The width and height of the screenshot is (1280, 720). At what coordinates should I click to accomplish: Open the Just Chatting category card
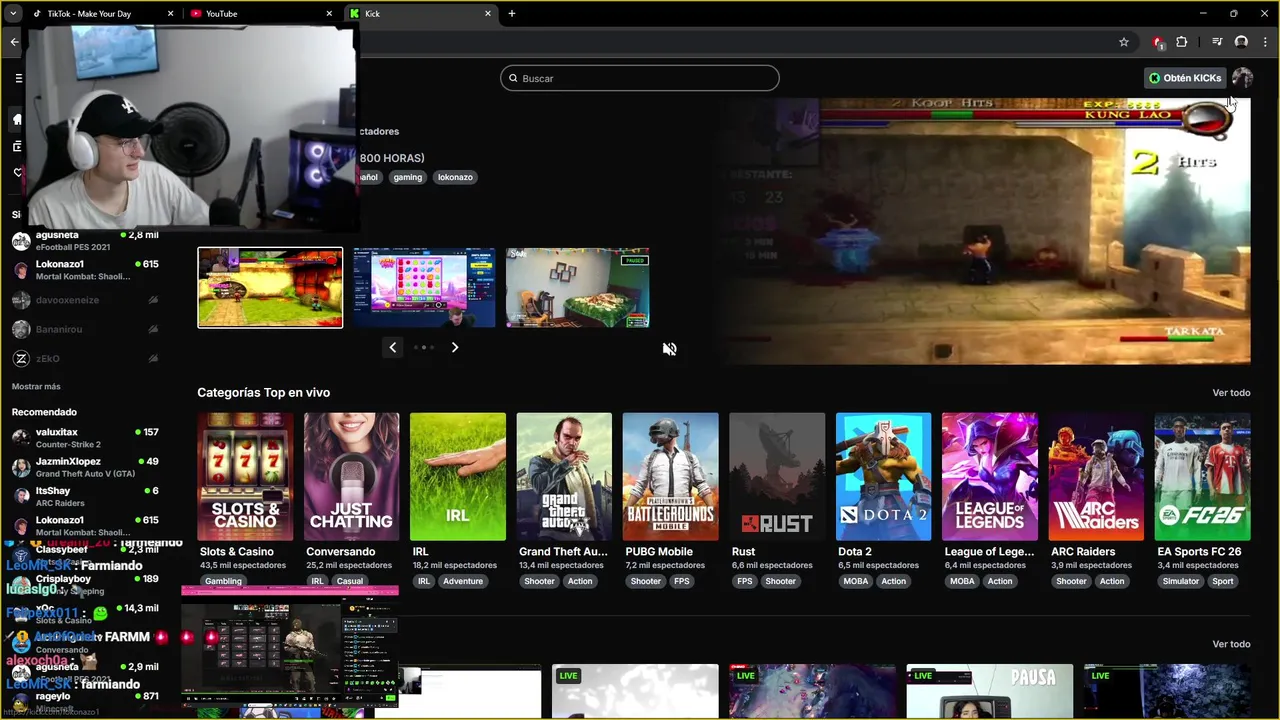click(351, 477)
